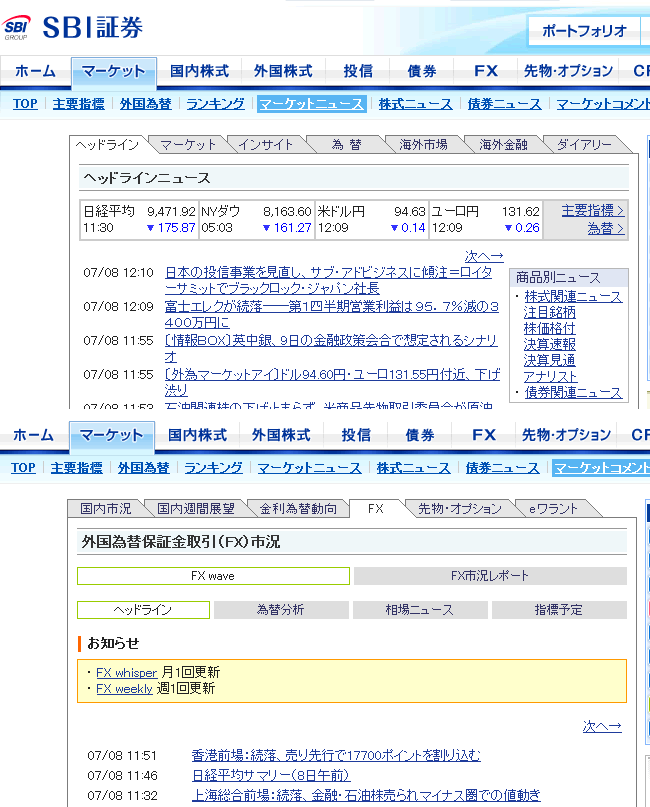Click the 主要指標 > link beside the quotes

tap(592, 210)
